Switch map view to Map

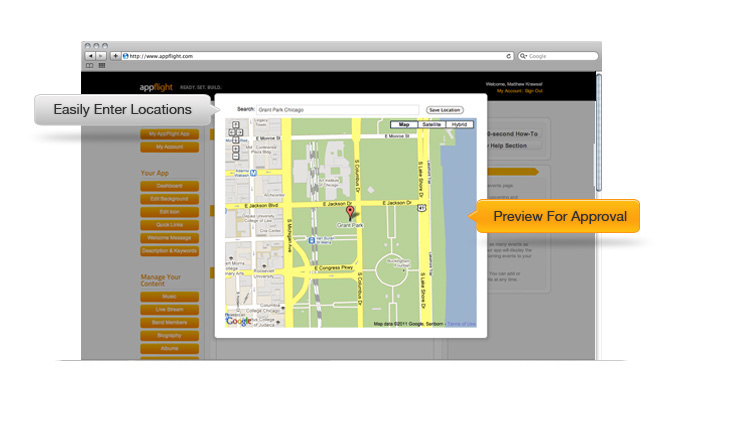[x=404, y=124]
